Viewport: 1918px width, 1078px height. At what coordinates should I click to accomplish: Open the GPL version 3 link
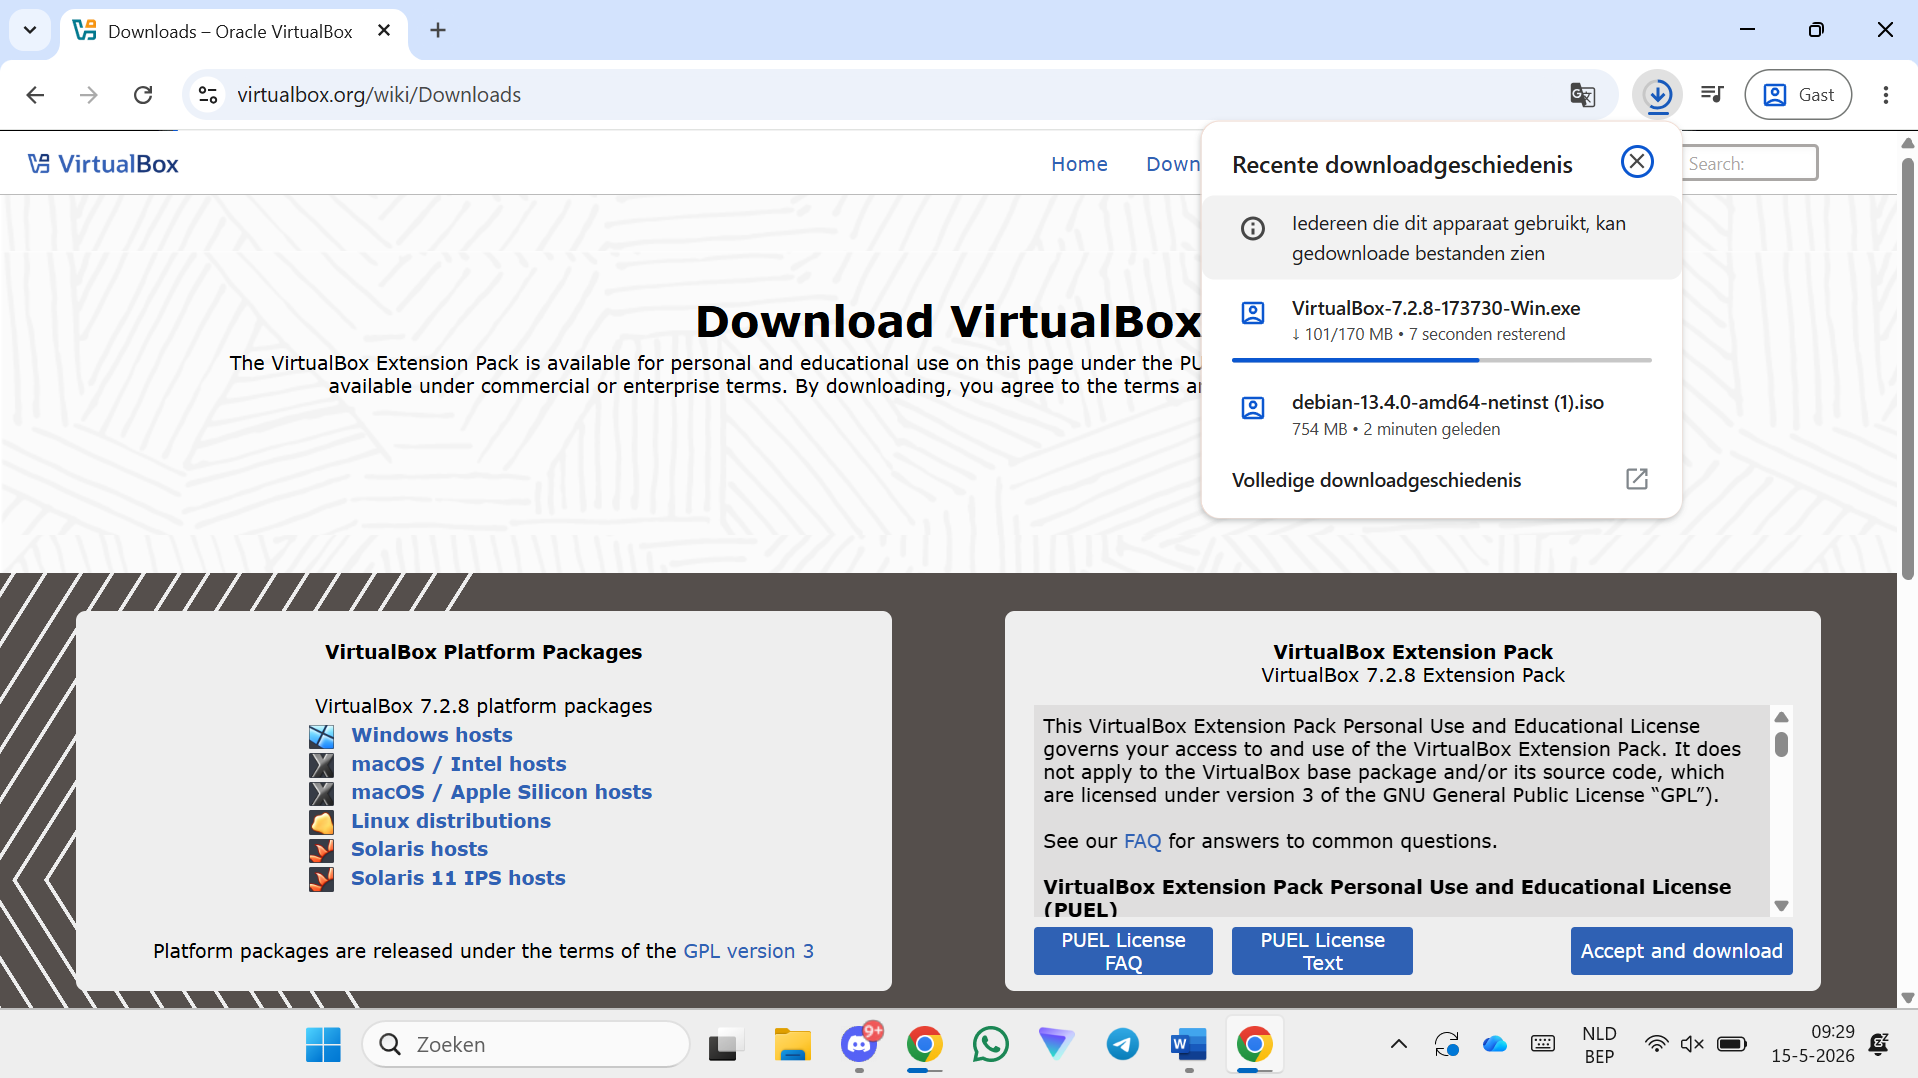coord(748,951)
